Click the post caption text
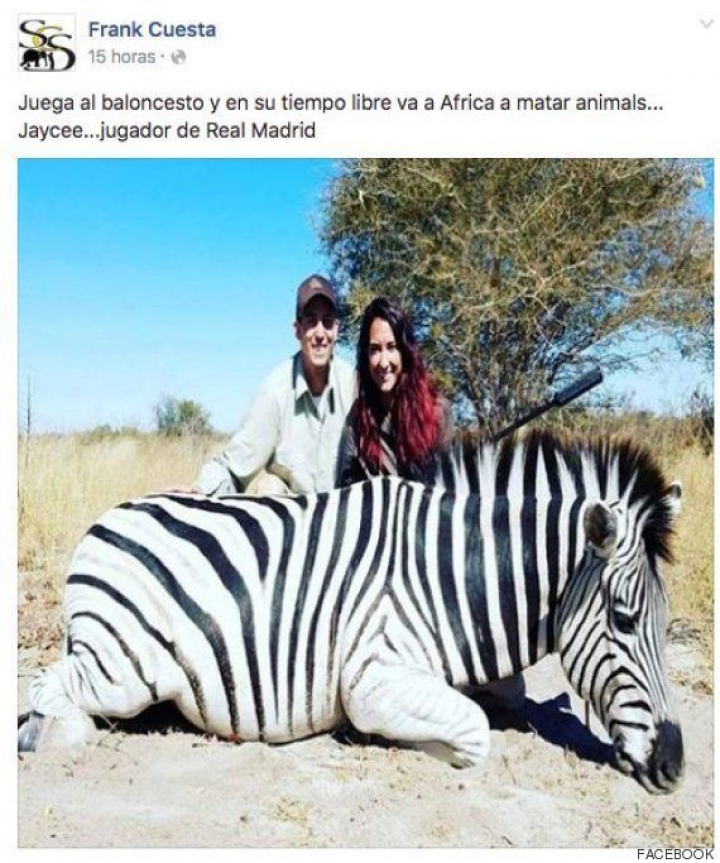Viewport: 720px width, 863px height. point(340,117)
